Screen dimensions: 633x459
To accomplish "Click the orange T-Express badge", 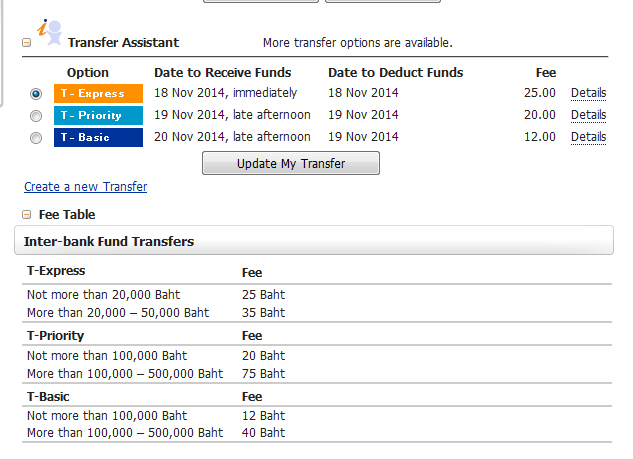I will 99,93.
